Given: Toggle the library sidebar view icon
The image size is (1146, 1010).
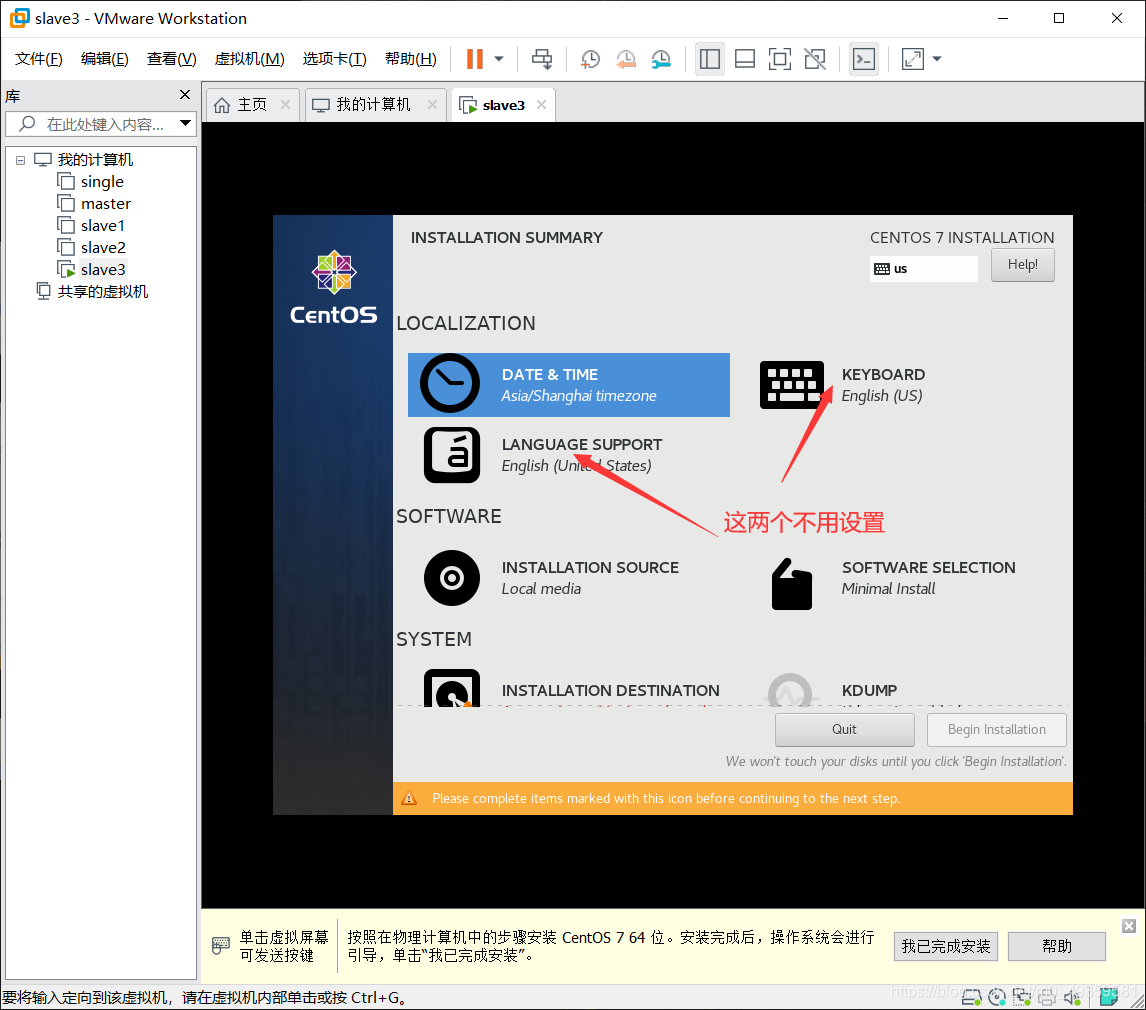Looking at the screenshot, I should [710, 59].
